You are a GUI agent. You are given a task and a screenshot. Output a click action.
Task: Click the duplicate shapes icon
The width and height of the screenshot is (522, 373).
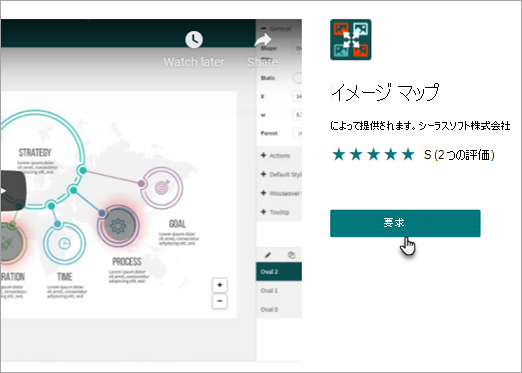coord(291,255)
